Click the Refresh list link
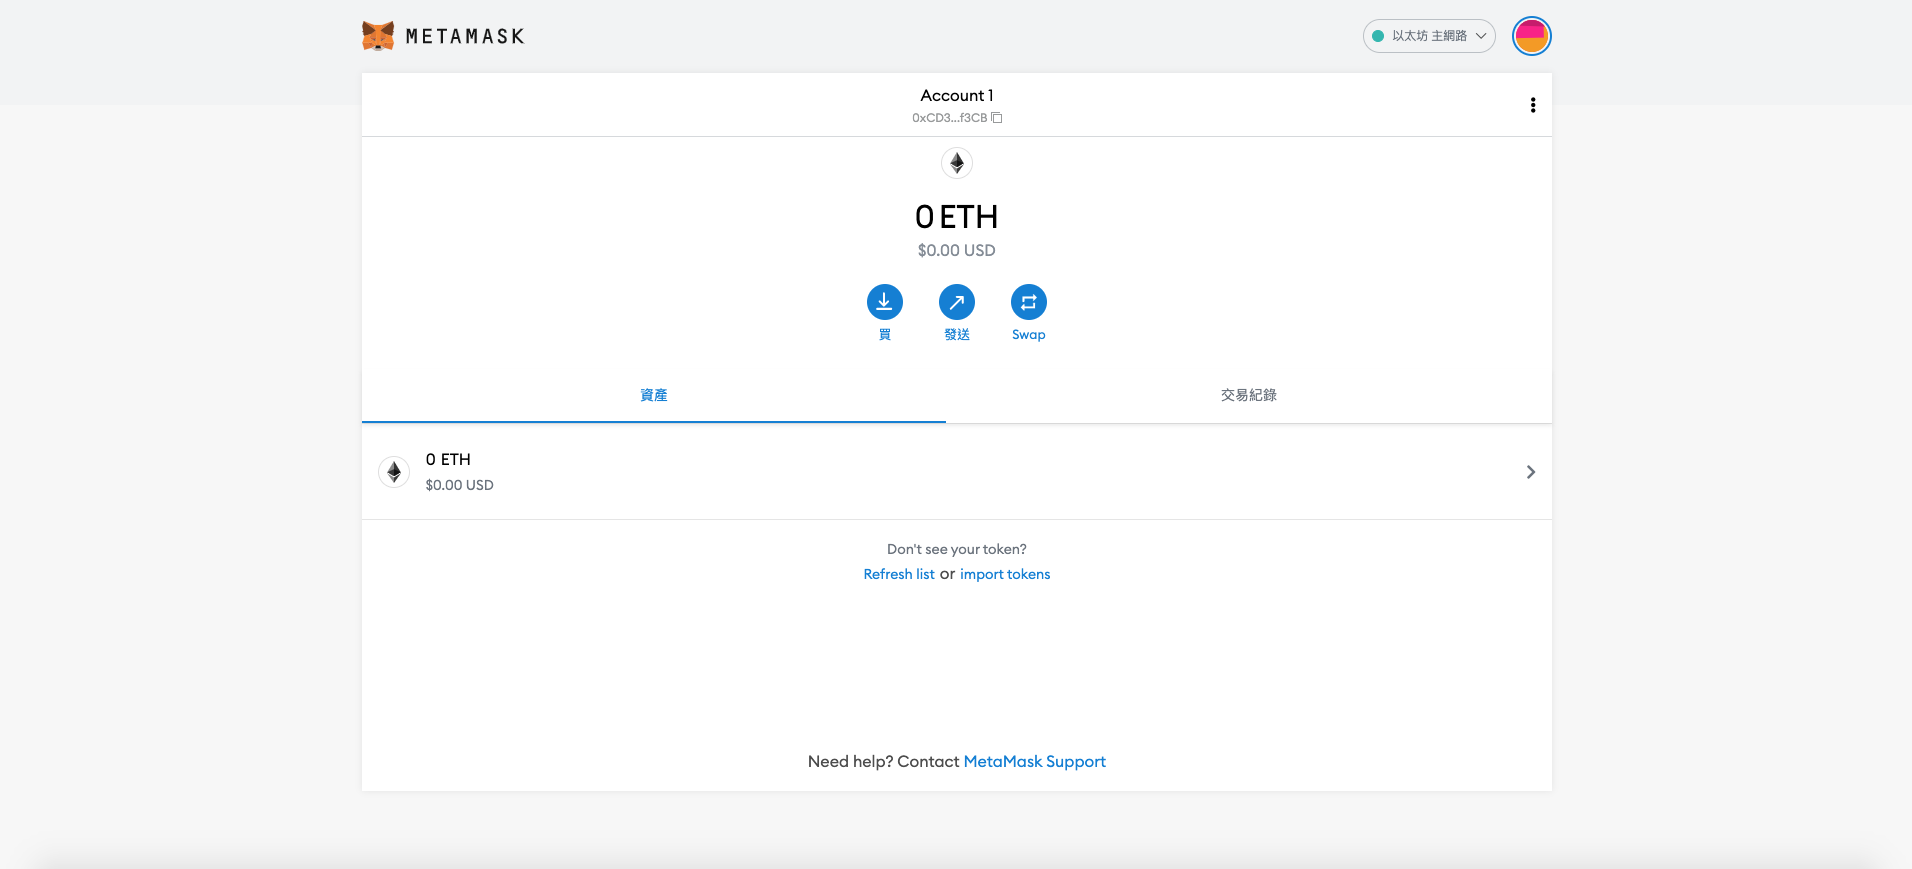This screenshot has width=1912, height=869. tap(899, 574)
